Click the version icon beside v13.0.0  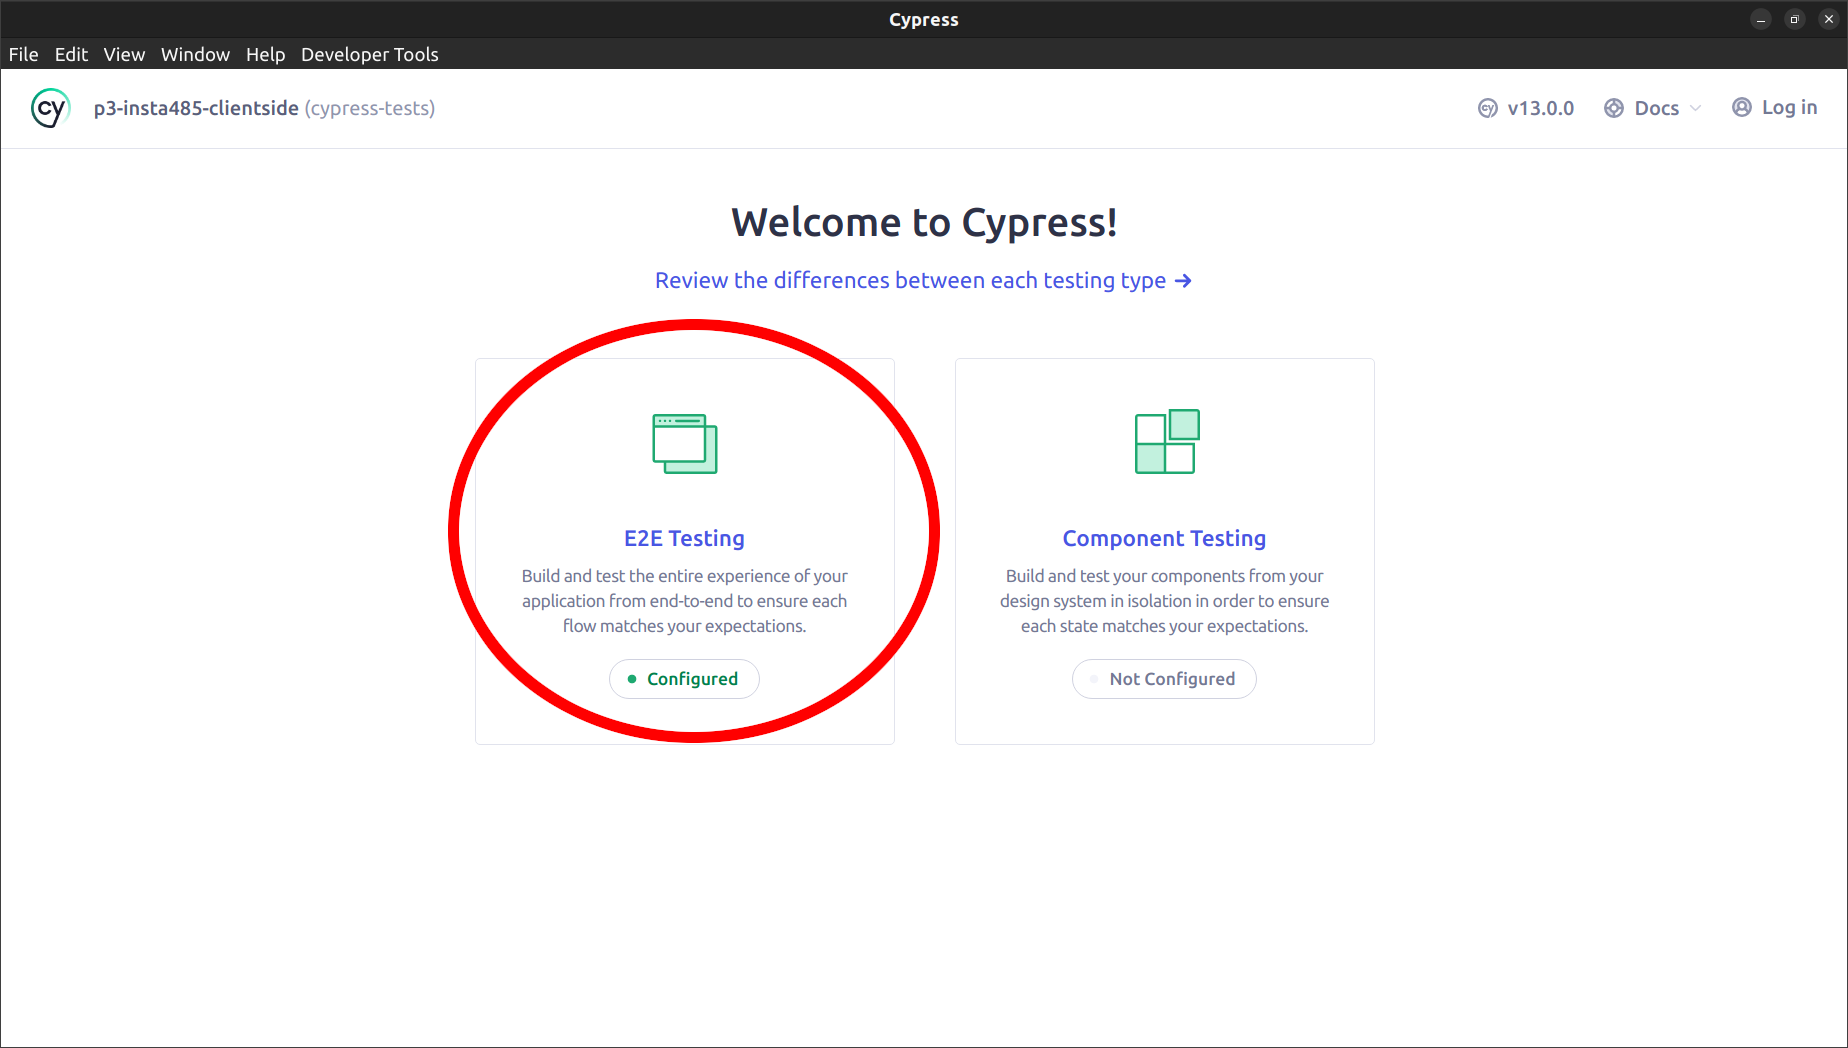tap(1487, 108)
